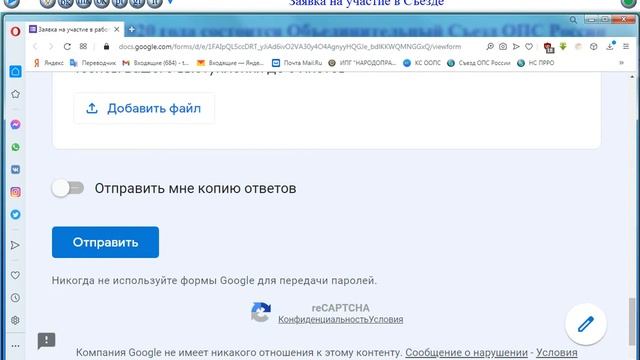Click the green download-arrow extension icon
The height and width of the screenshot is (360, 640).
point(563,47)
